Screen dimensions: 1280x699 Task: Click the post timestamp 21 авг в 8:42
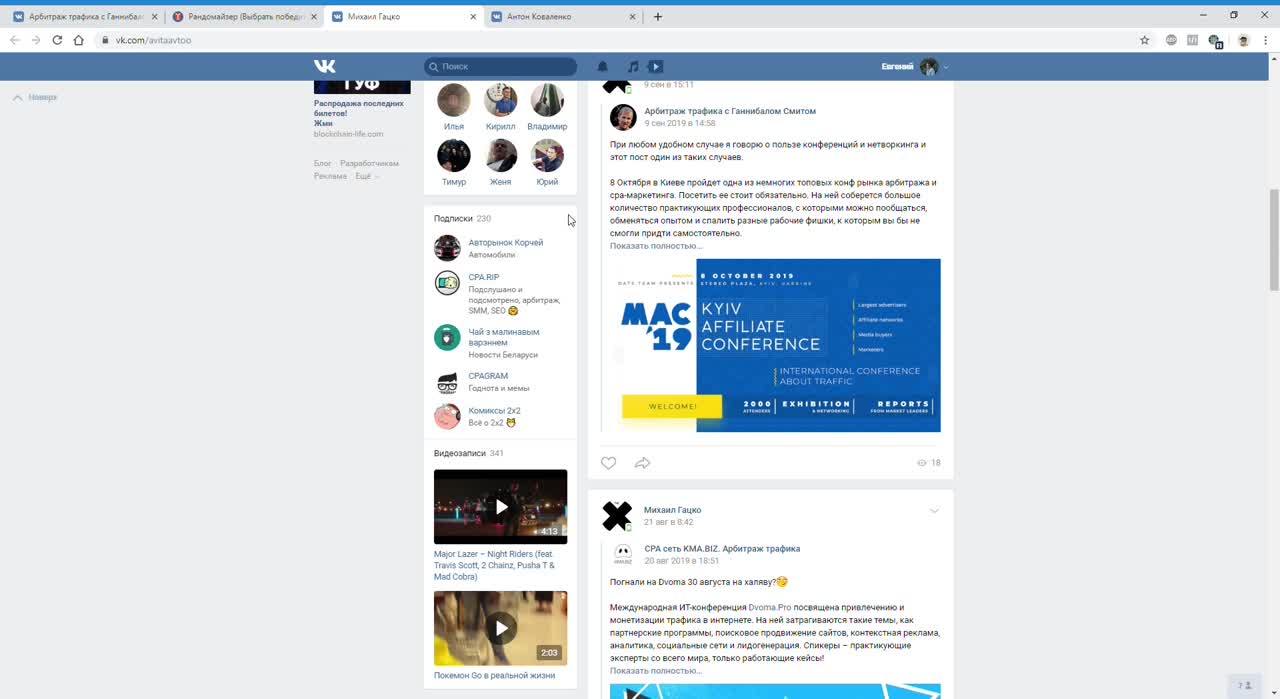pyautogui.click(x=668, y=522)
